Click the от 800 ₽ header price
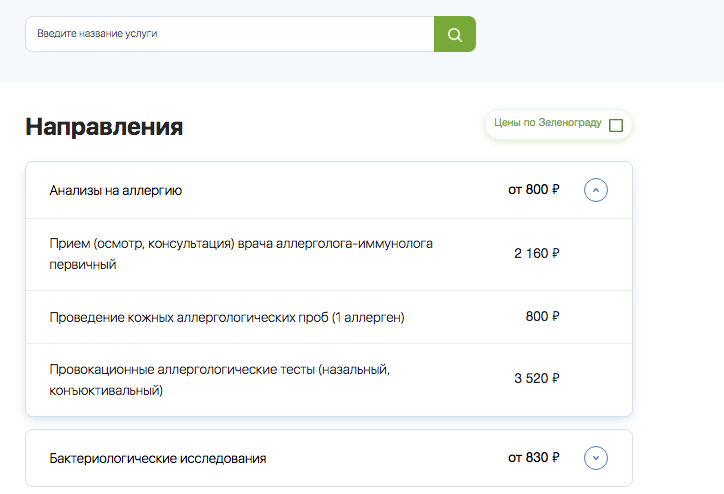 pos(534,190)
